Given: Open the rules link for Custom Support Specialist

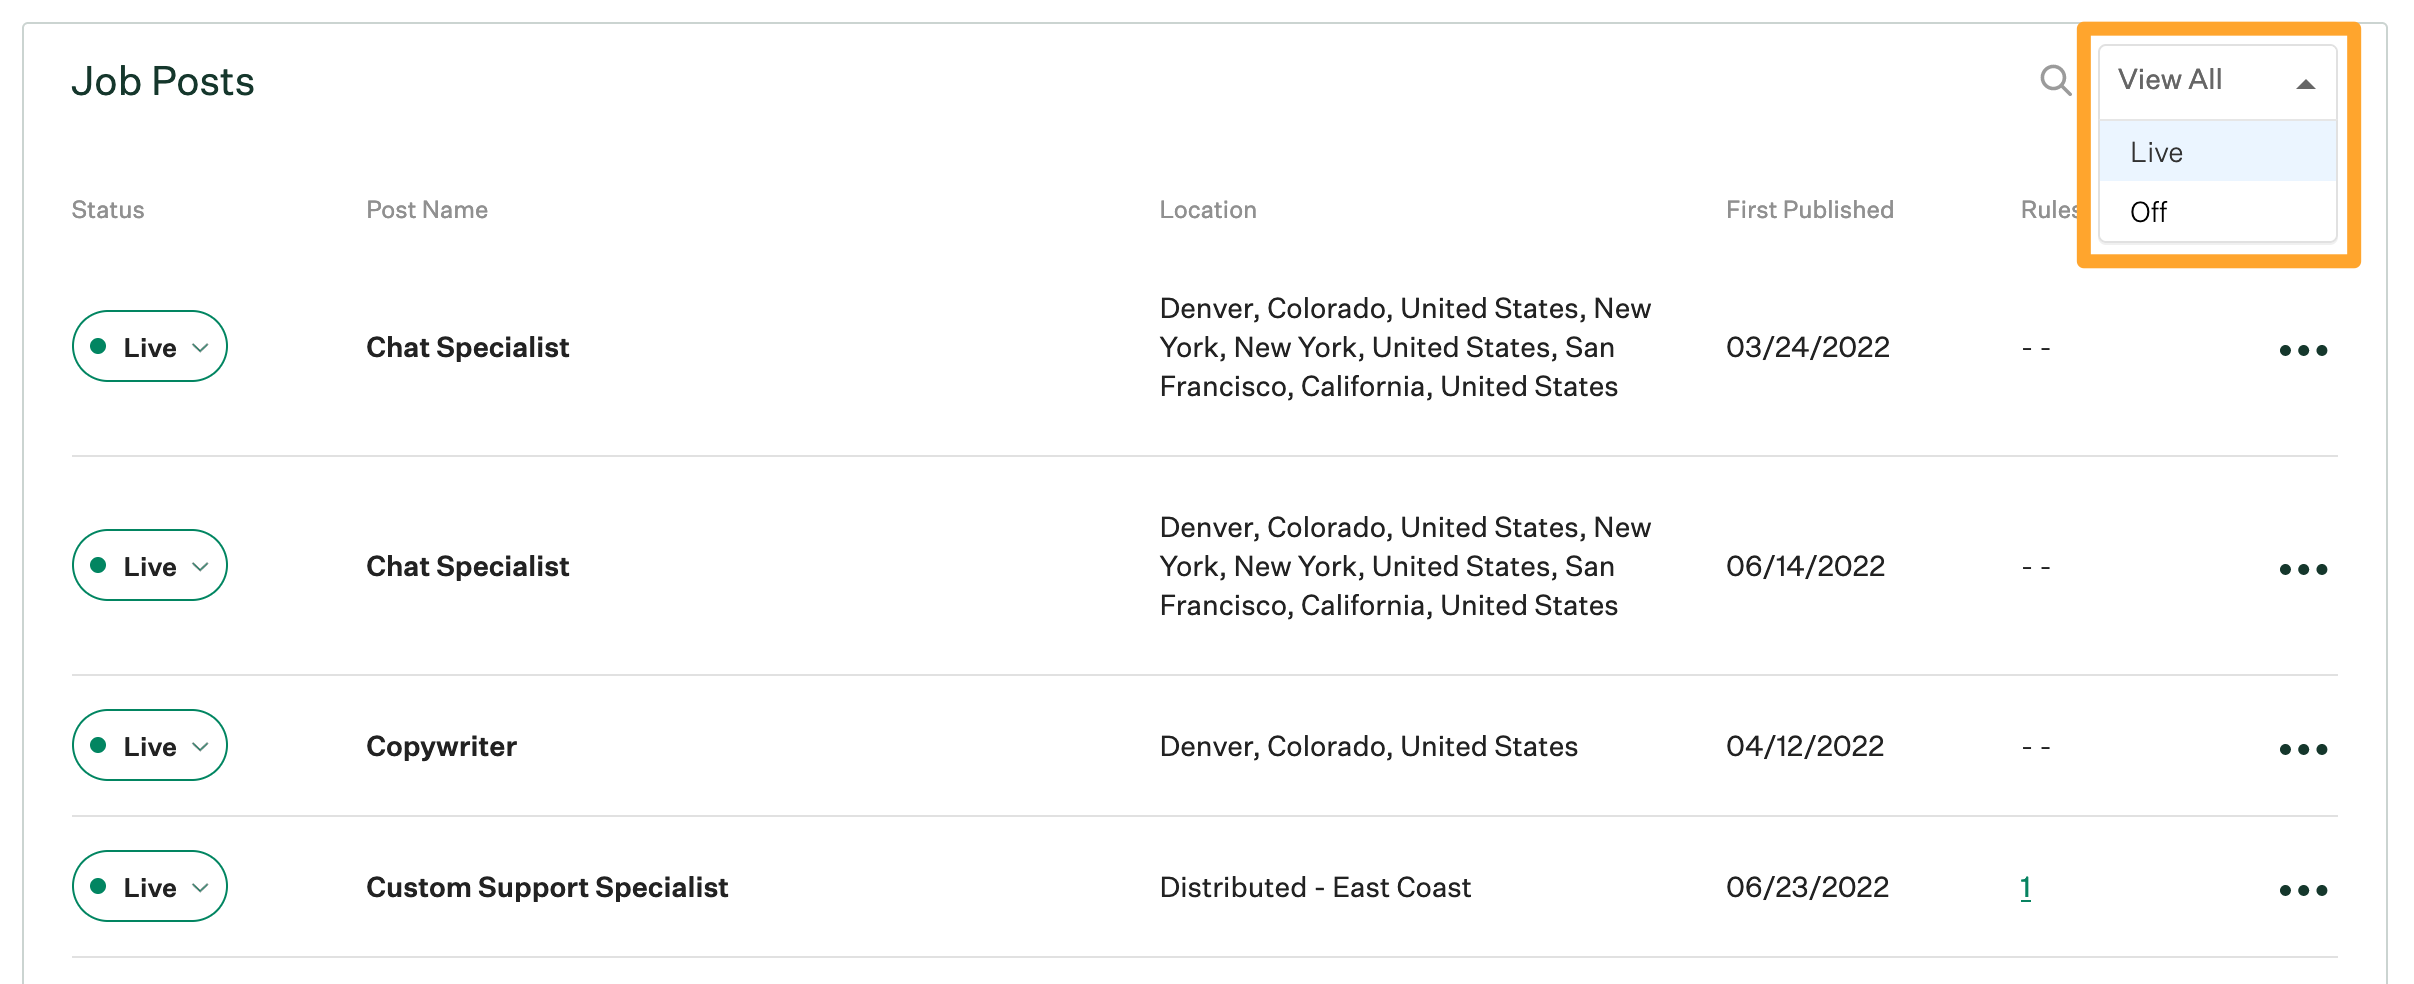Looking at the screenshot, I should [x=2026, y=887].
